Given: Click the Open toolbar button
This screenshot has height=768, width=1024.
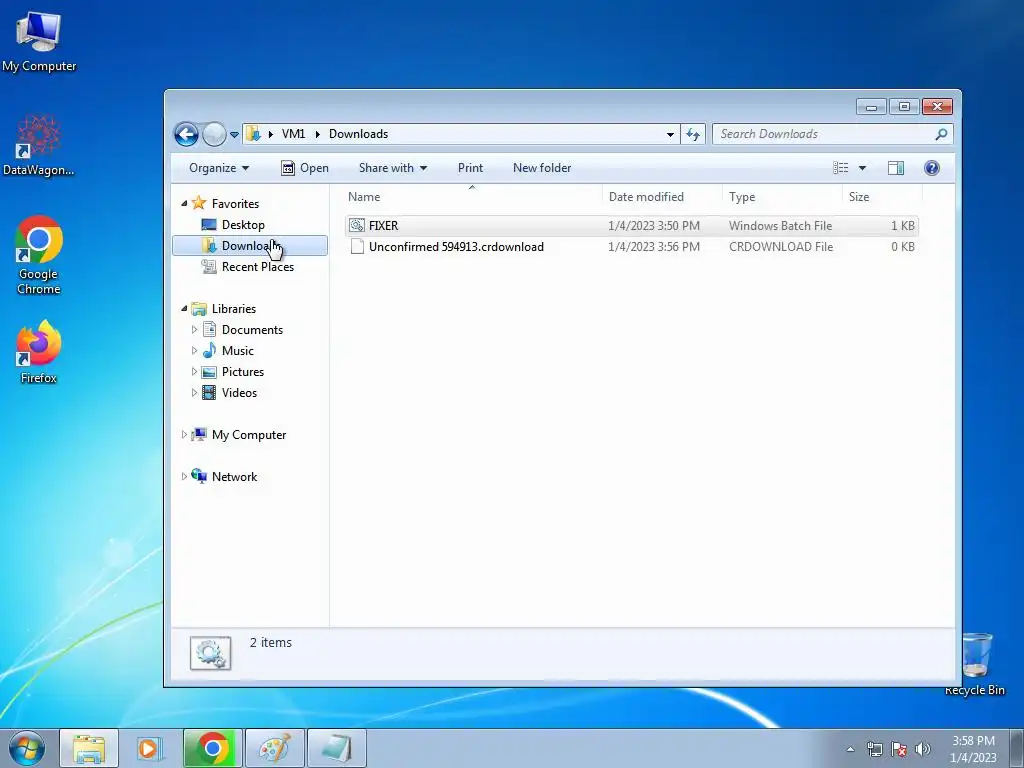Looking at the screenshot, I should click(x=305, y=168).
